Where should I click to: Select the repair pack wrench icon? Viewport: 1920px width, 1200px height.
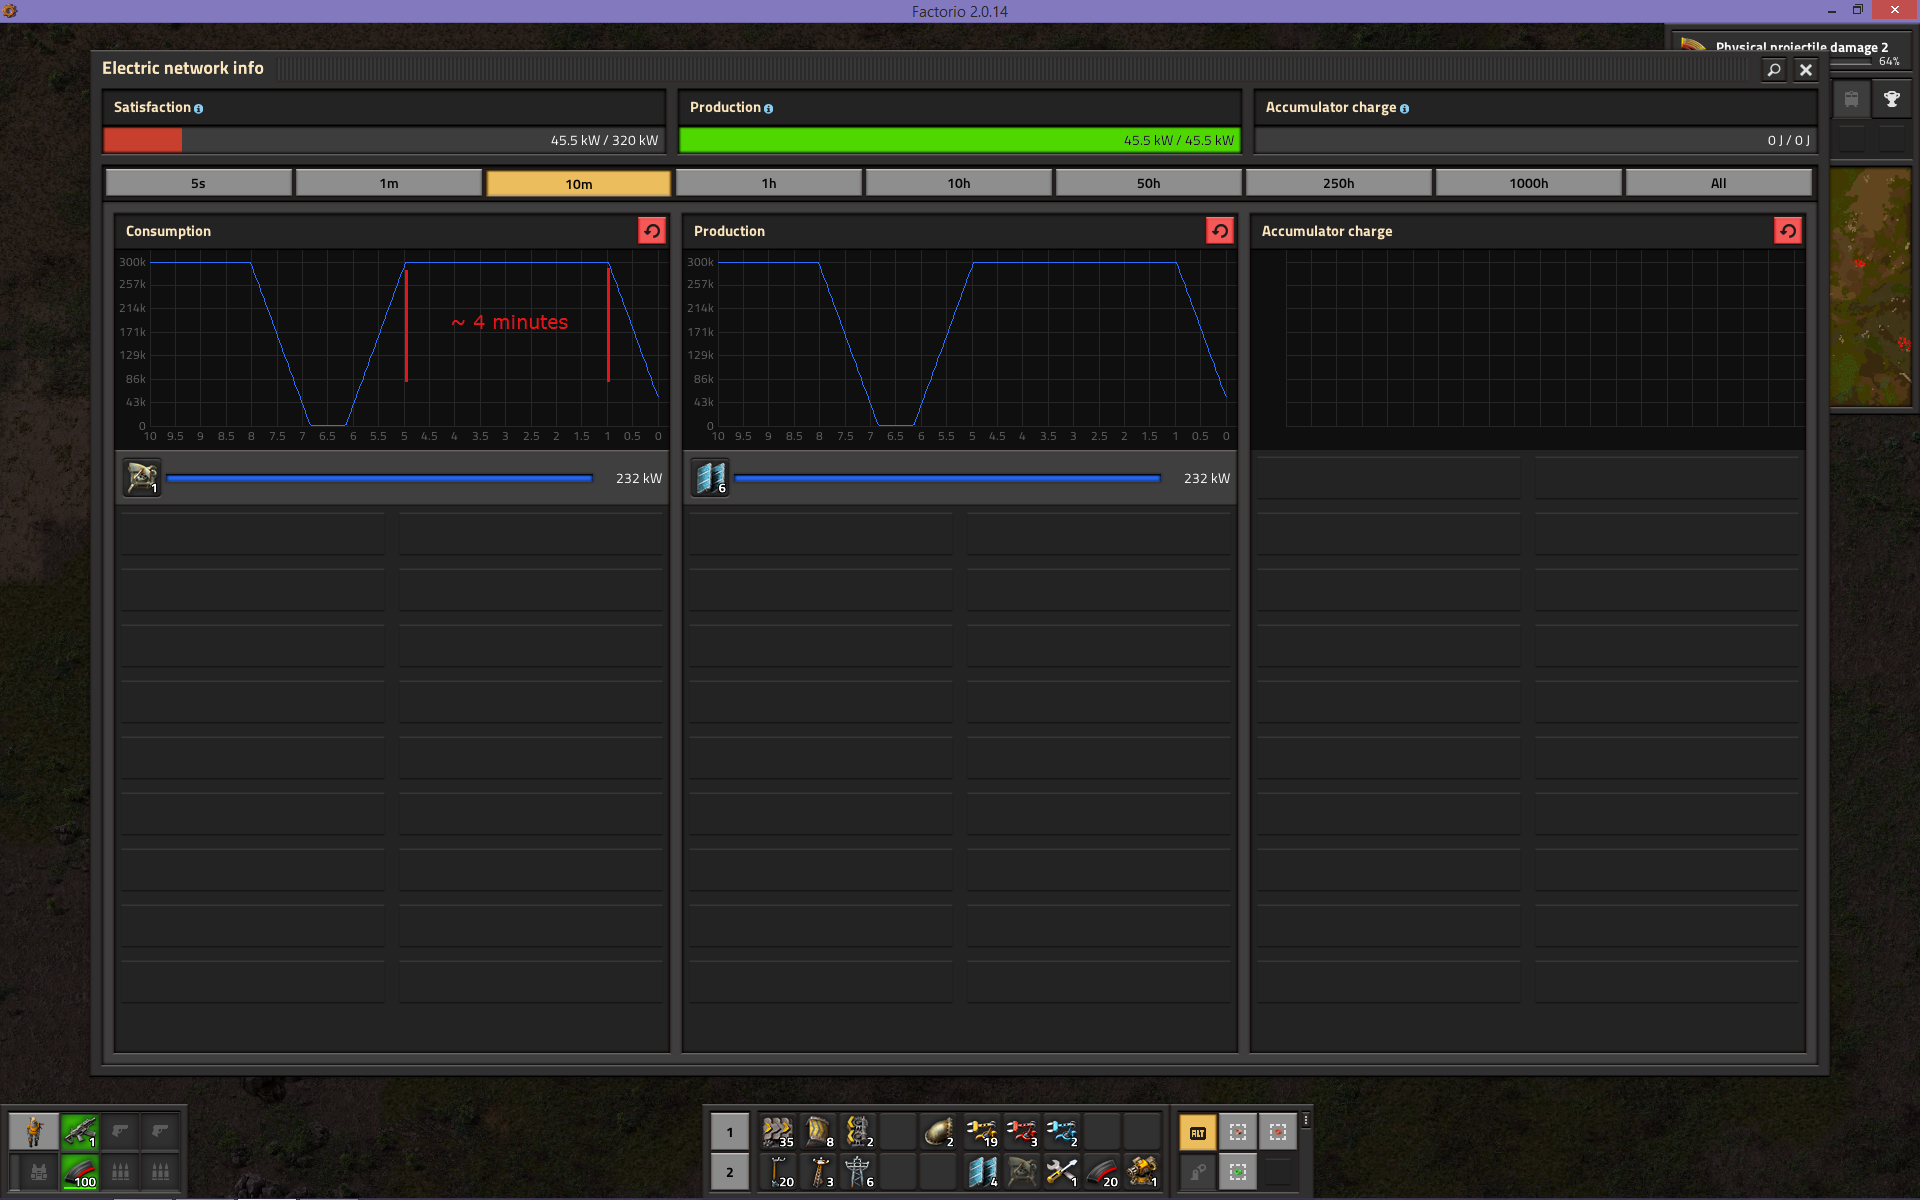pyautogui.click(x=1061, y=1171)
